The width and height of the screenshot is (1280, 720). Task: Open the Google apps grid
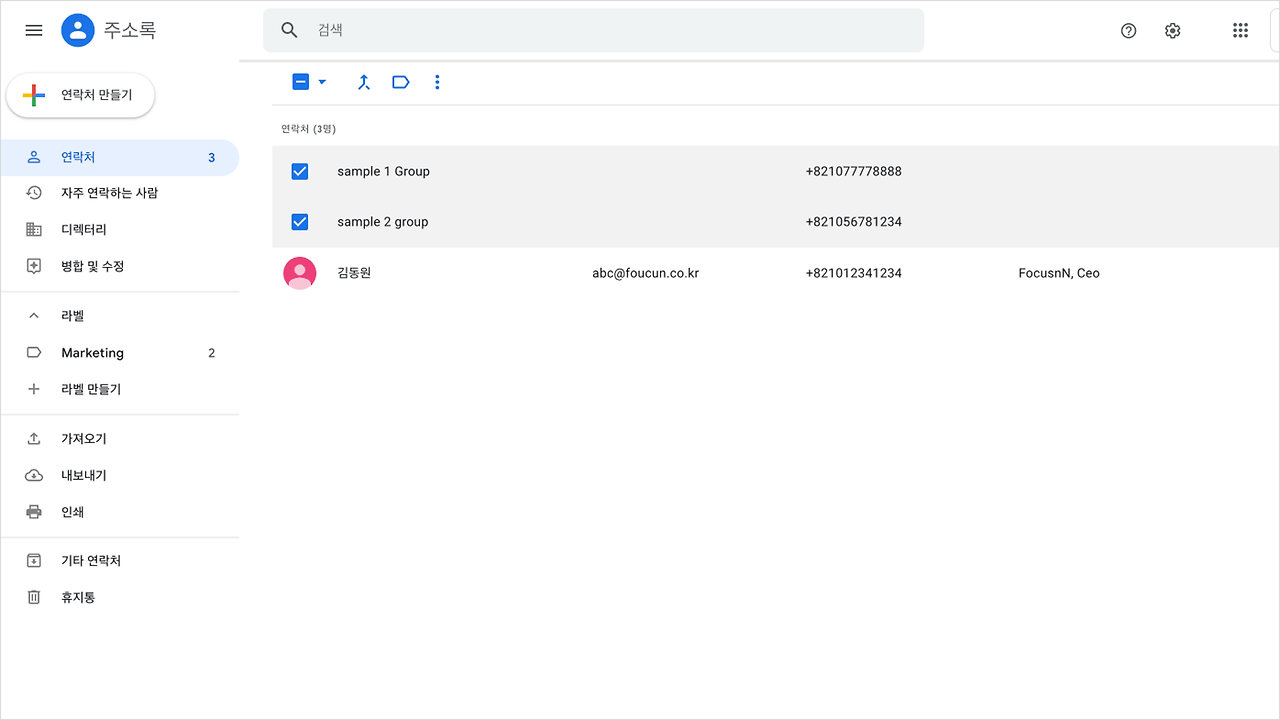pyautogui.click(x=1241, y=31)
